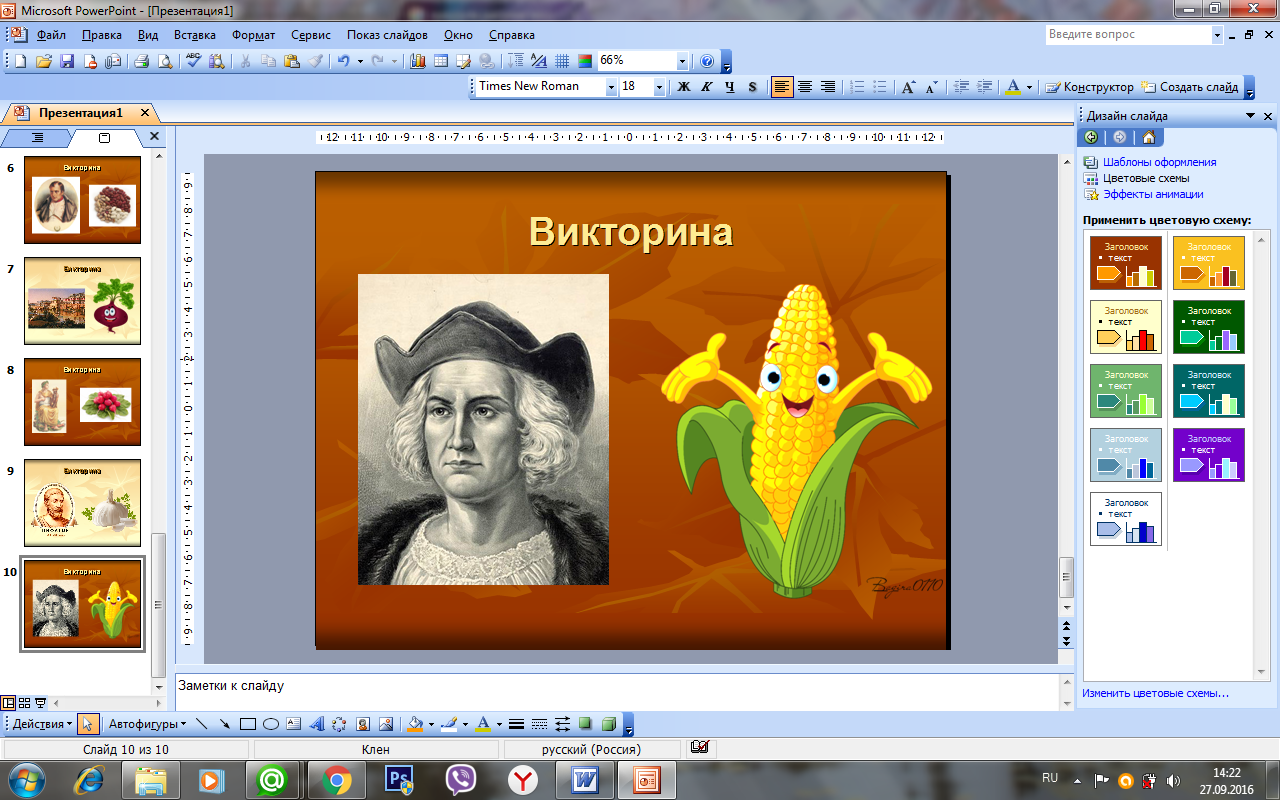
Task: Expand the Автофигуры menu
Action: (147, 724)
